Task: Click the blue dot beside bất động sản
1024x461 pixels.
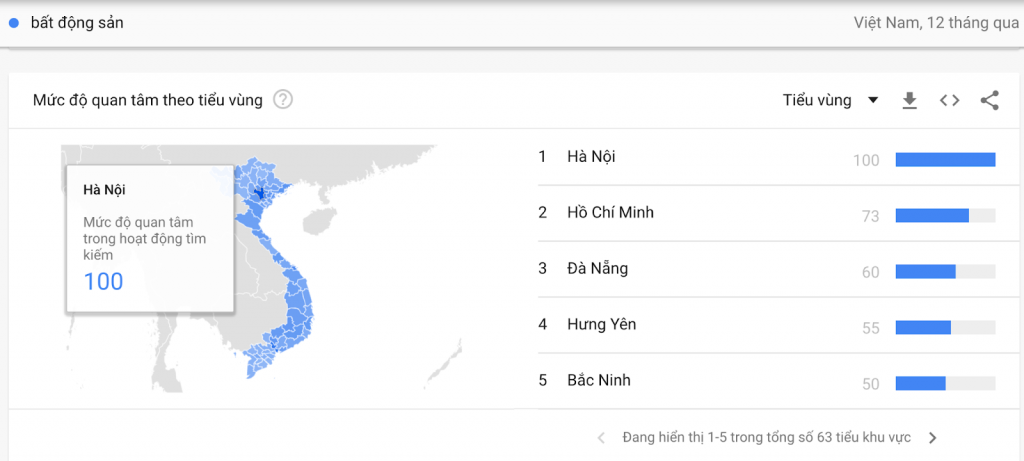Action: click(14, 23)
